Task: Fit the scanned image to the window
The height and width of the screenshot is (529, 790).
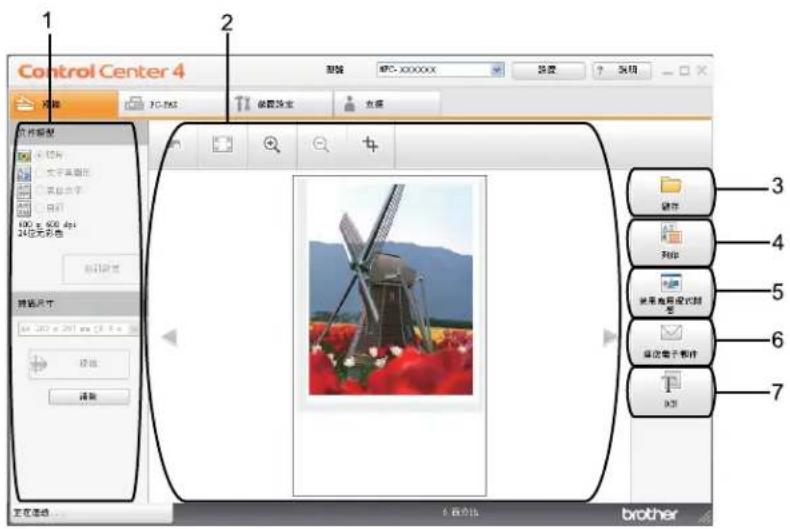Action: pyautogui.click(x=222, y=145)
